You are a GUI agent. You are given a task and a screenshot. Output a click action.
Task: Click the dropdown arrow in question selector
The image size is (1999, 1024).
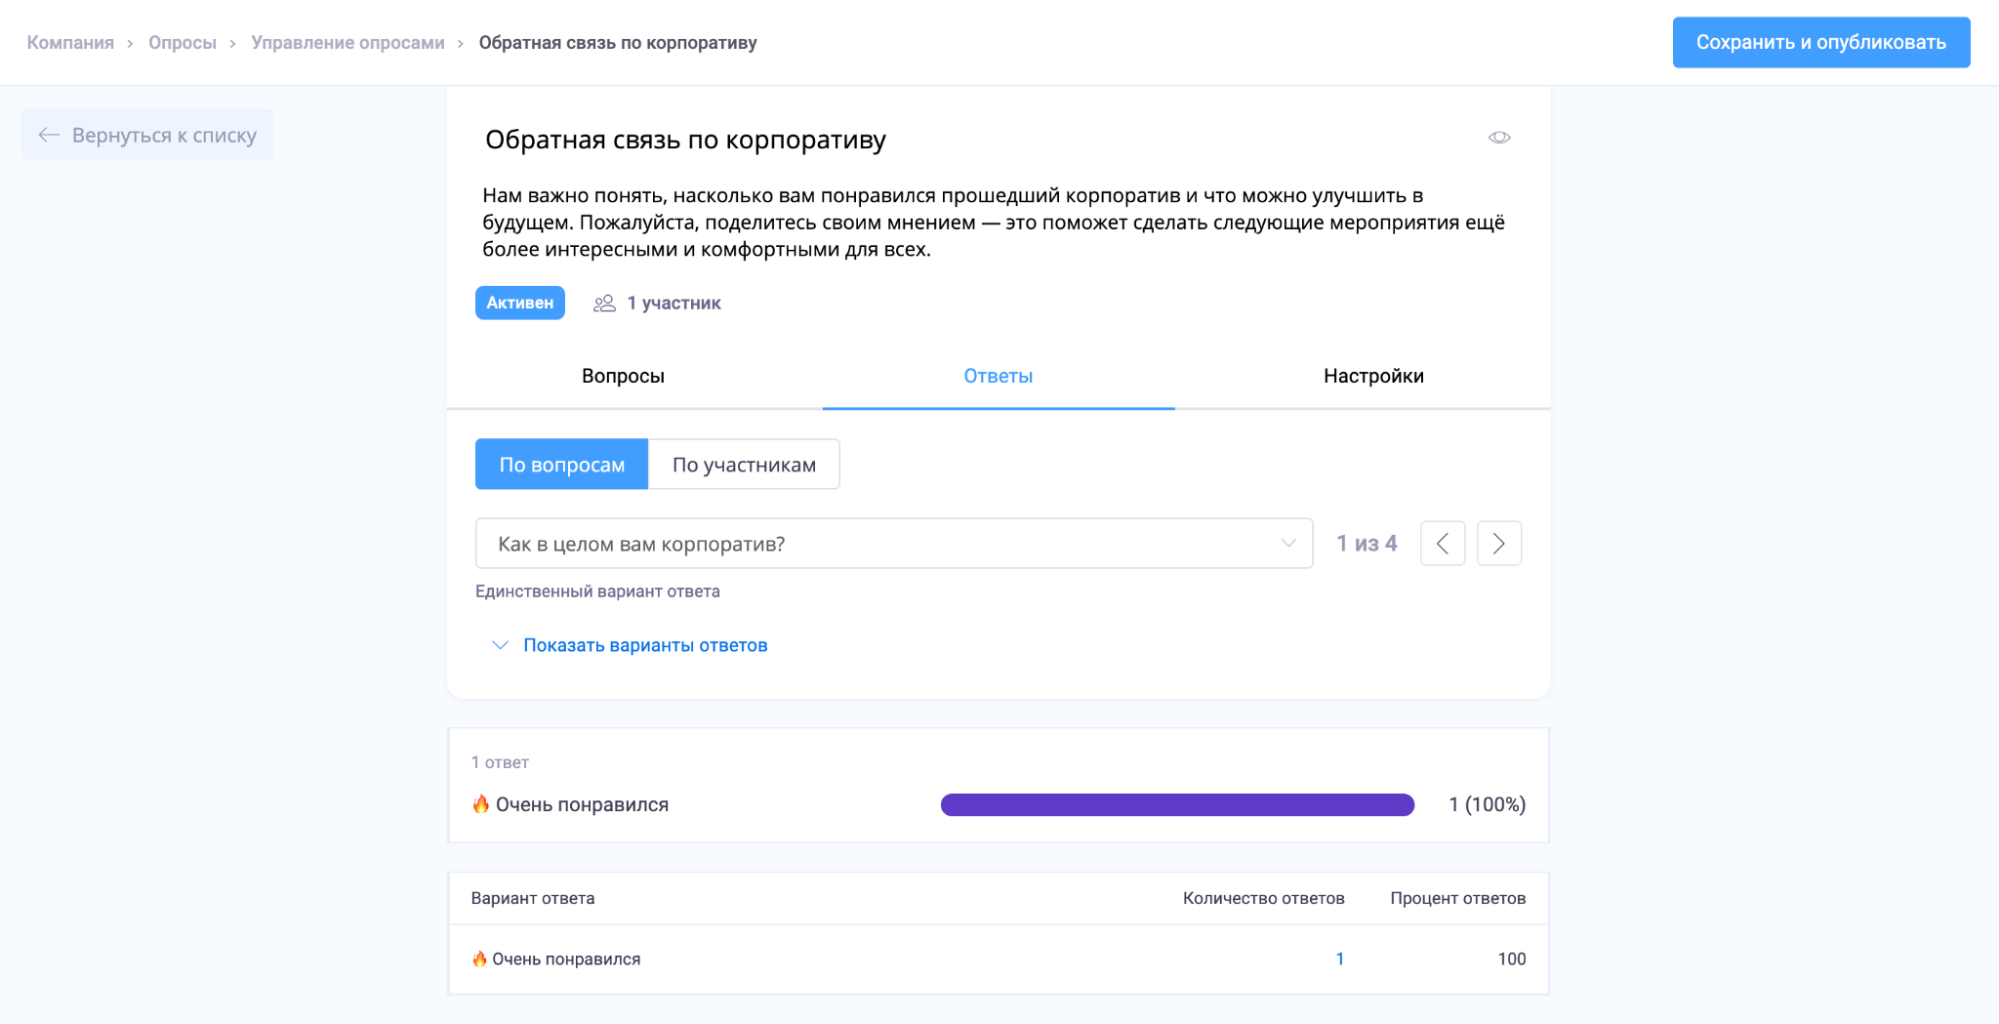[x=1288, y=544]
